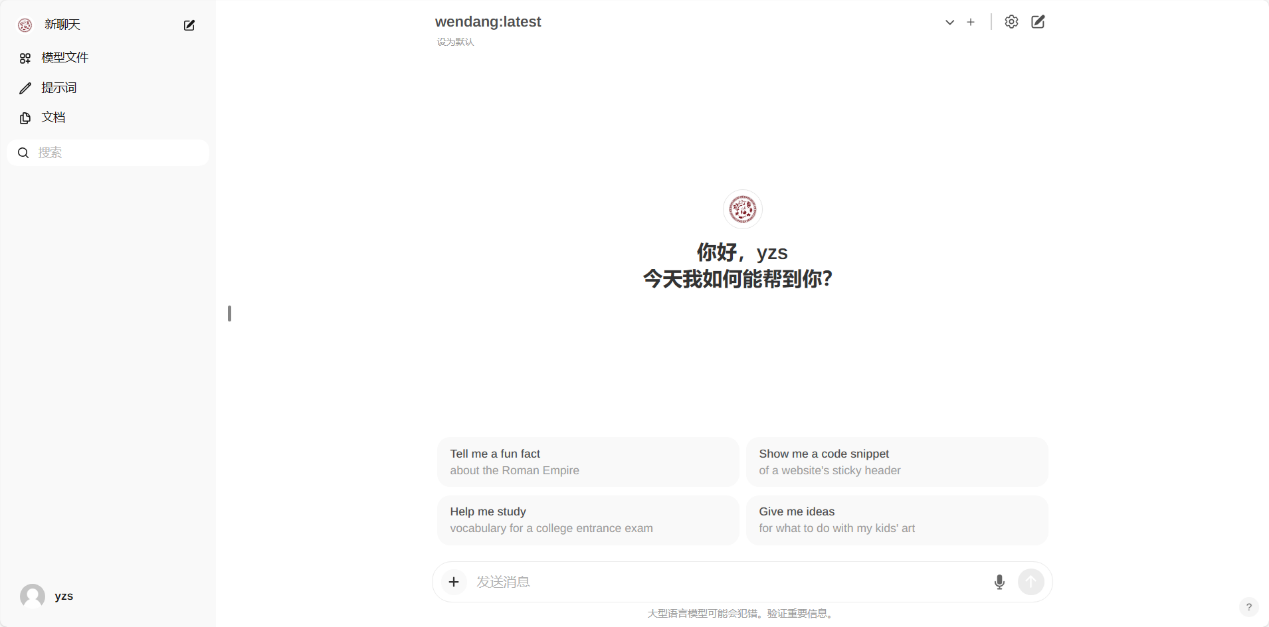
Task: Focus the 发送消息 message input
Action: [x=730, y=582]
